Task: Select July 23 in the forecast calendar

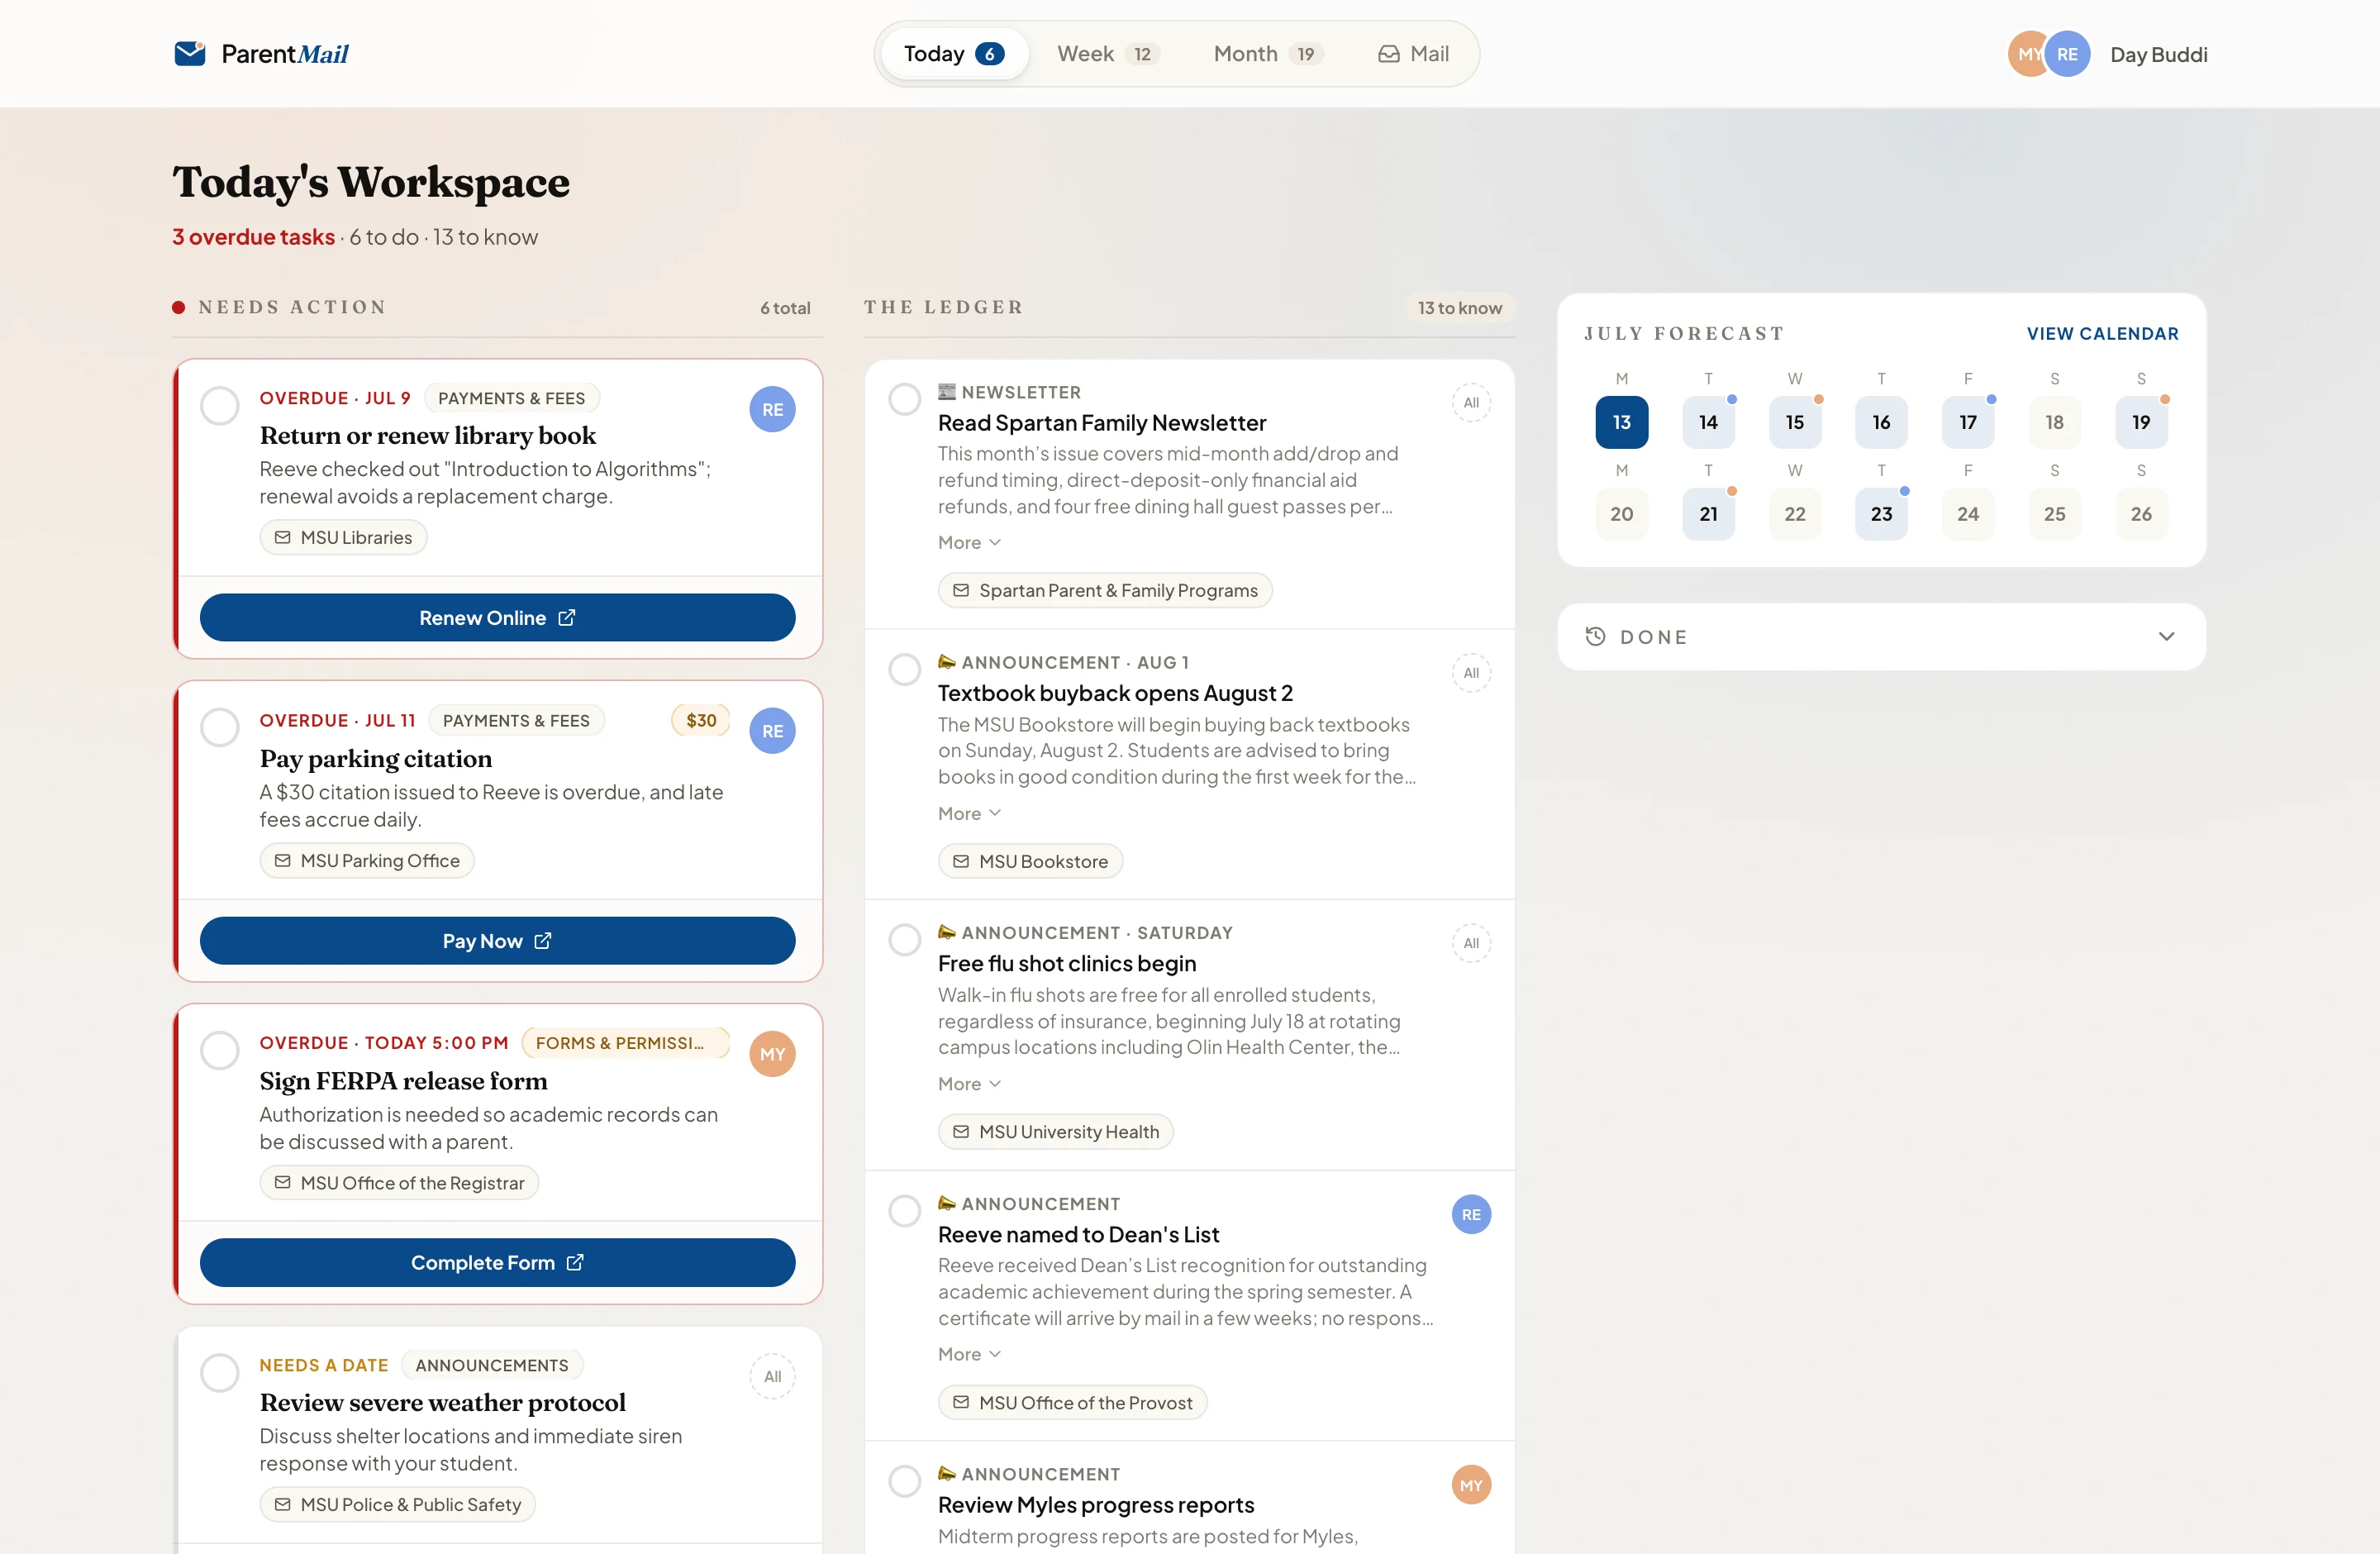Action: pos(1881,514)
